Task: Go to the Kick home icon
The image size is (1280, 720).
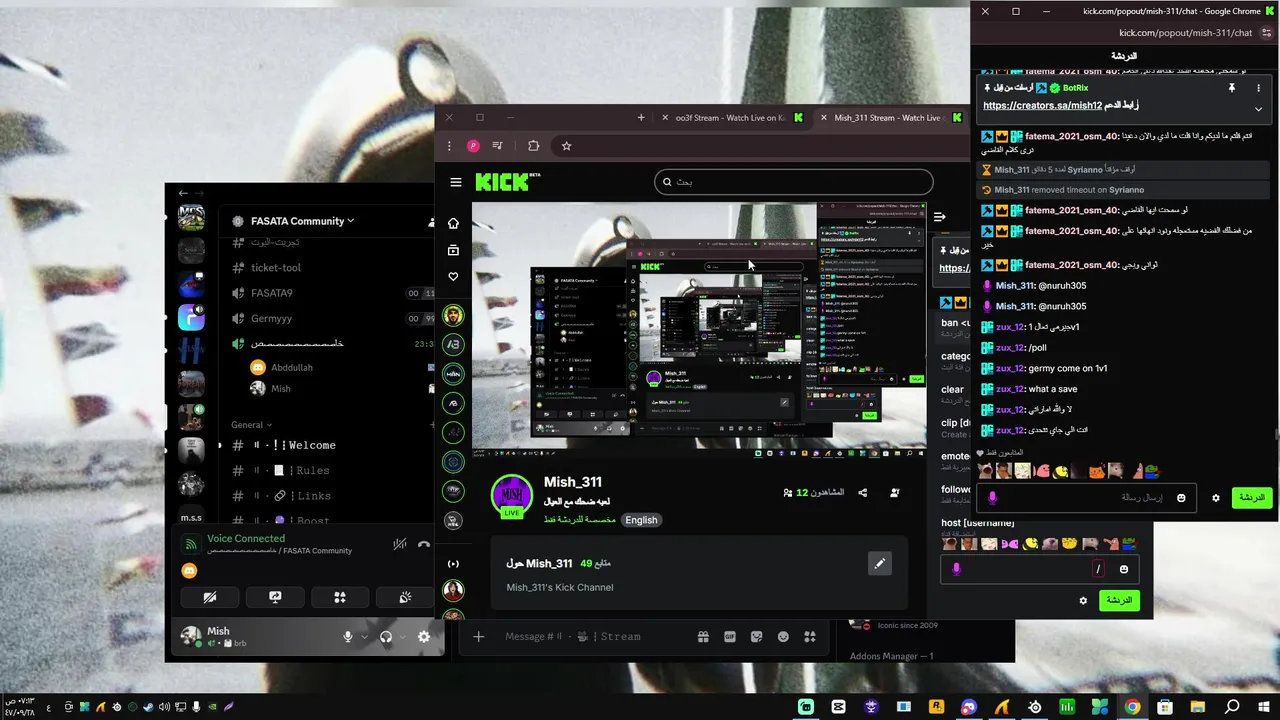Action: (454, 223)
